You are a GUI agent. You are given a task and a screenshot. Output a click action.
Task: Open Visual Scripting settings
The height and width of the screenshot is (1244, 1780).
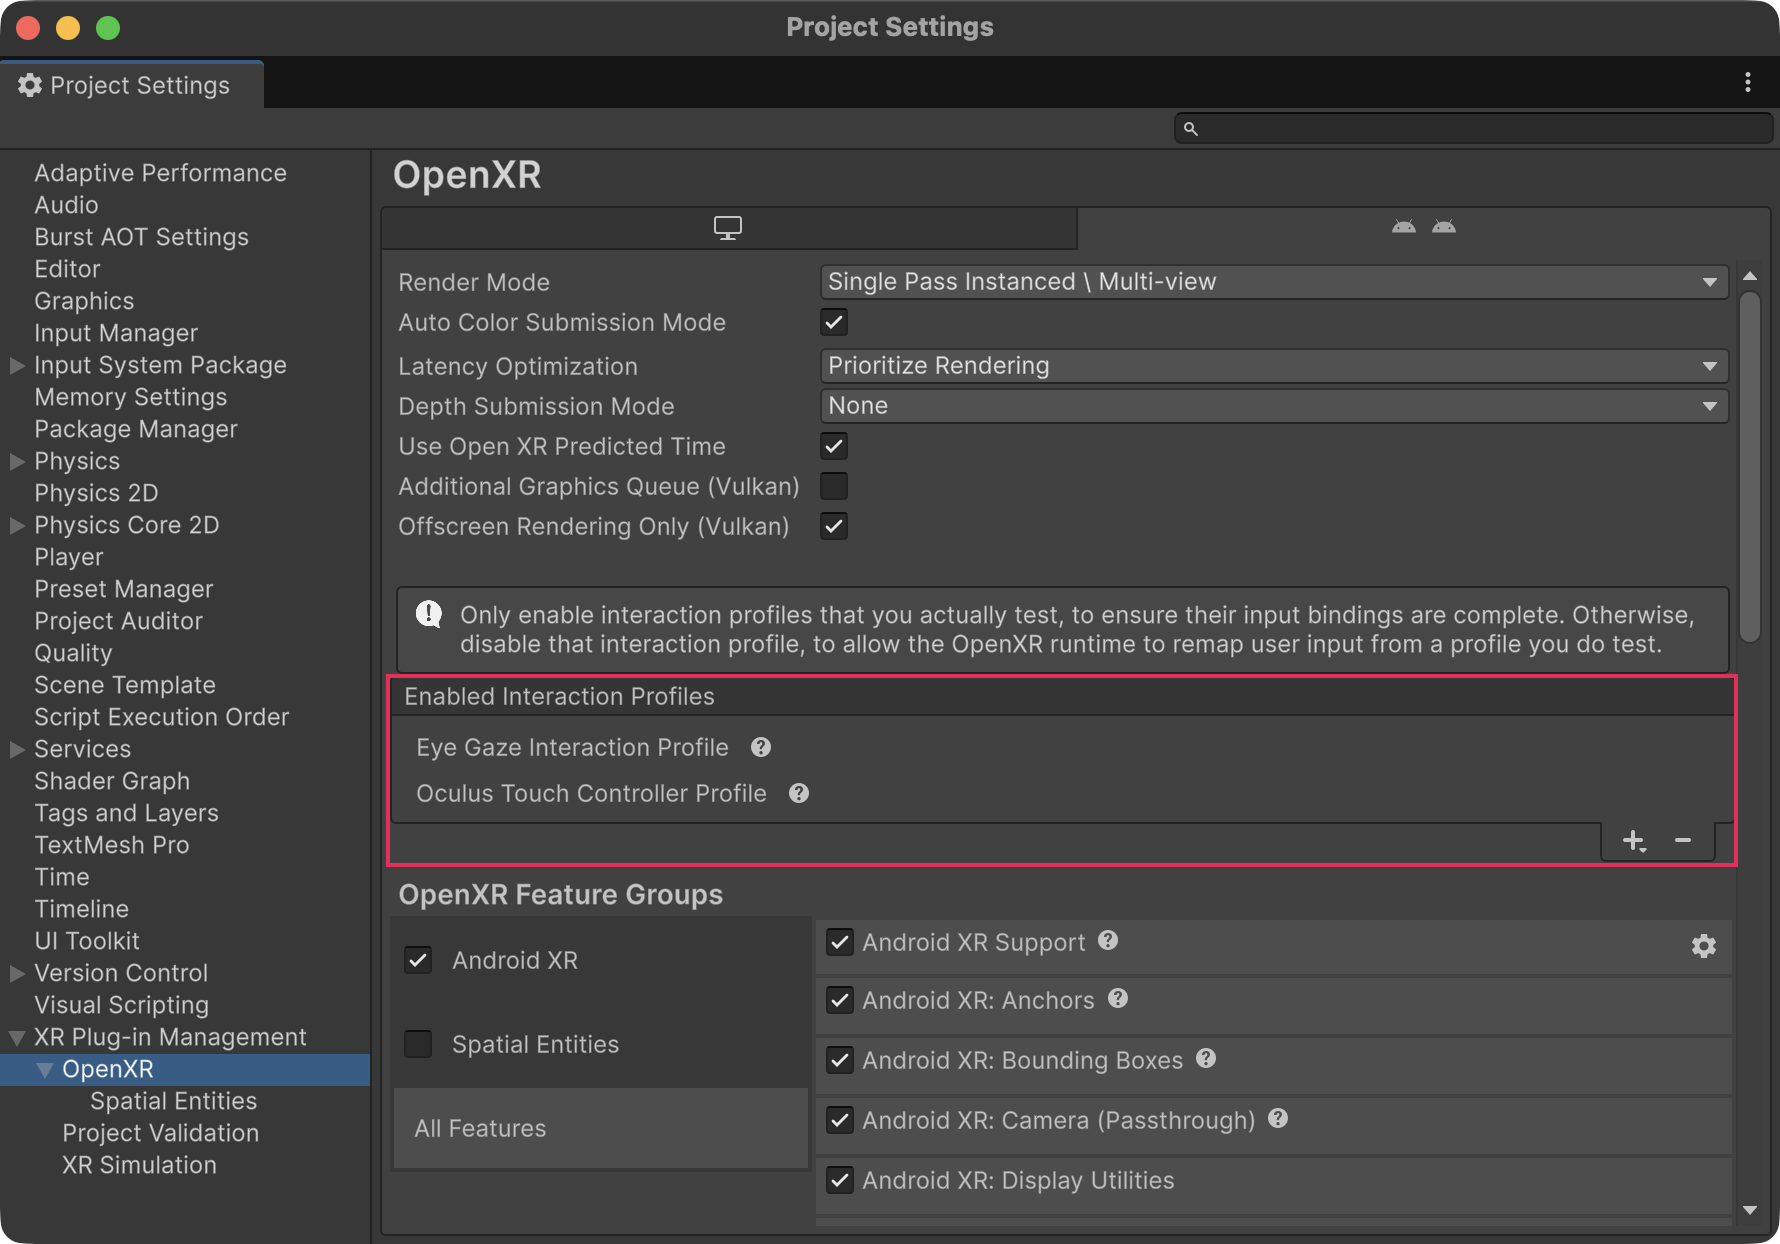point(121,1005)
